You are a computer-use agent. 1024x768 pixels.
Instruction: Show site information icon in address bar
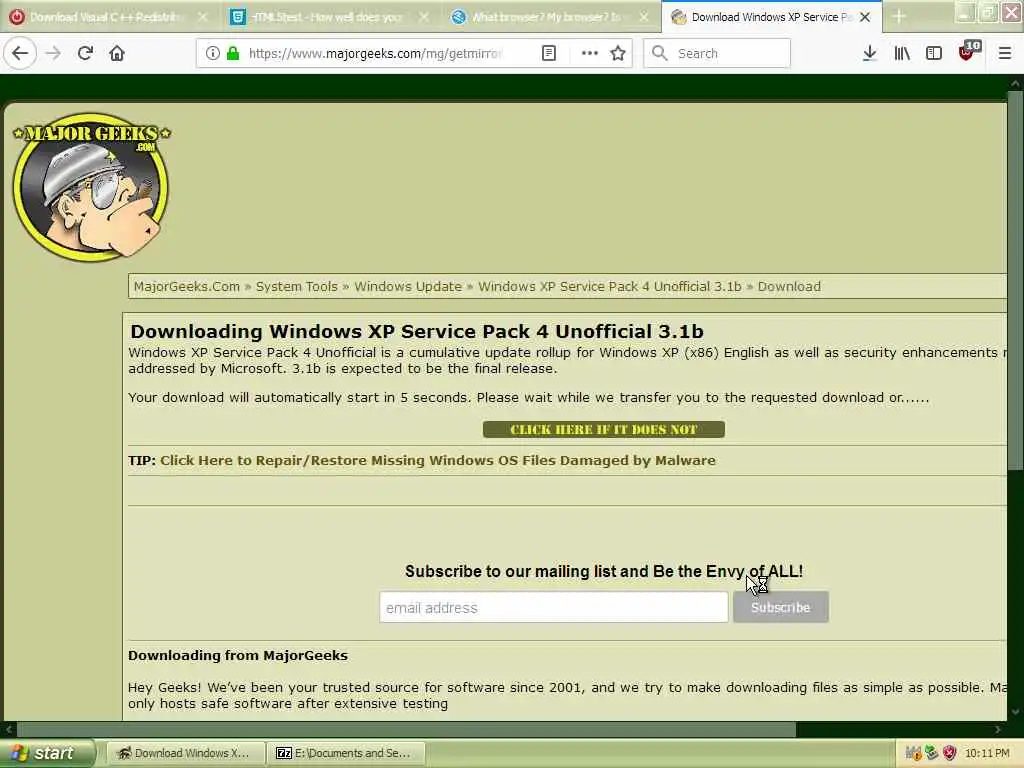(212, 53)
